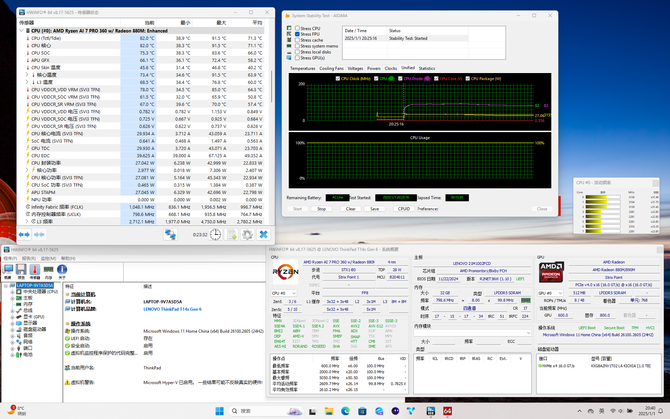The height and width of the screenshot is (419, 670).
Task: Switch to the Statistics tab
Action: pyautogui.click(x=426, y=68)
